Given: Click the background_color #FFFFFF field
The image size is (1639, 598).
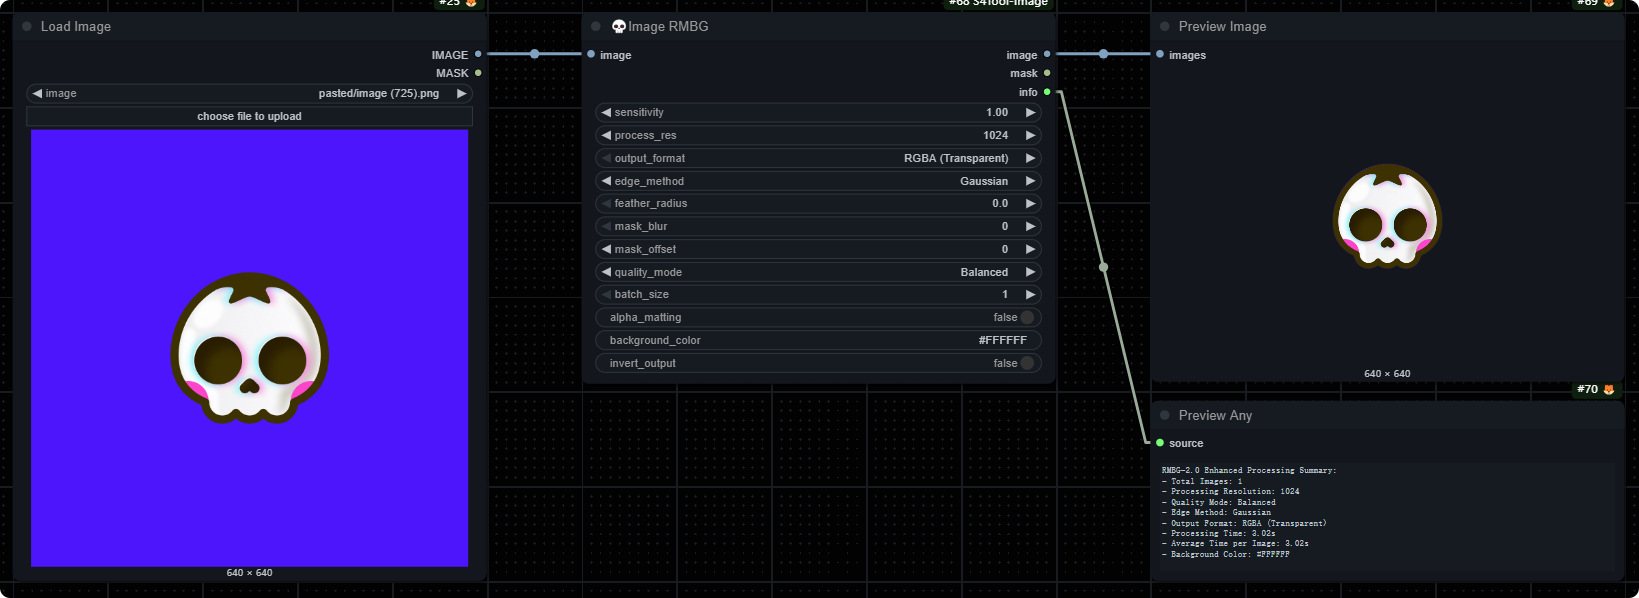Looking at the screenshot, I should pos(818,340).
